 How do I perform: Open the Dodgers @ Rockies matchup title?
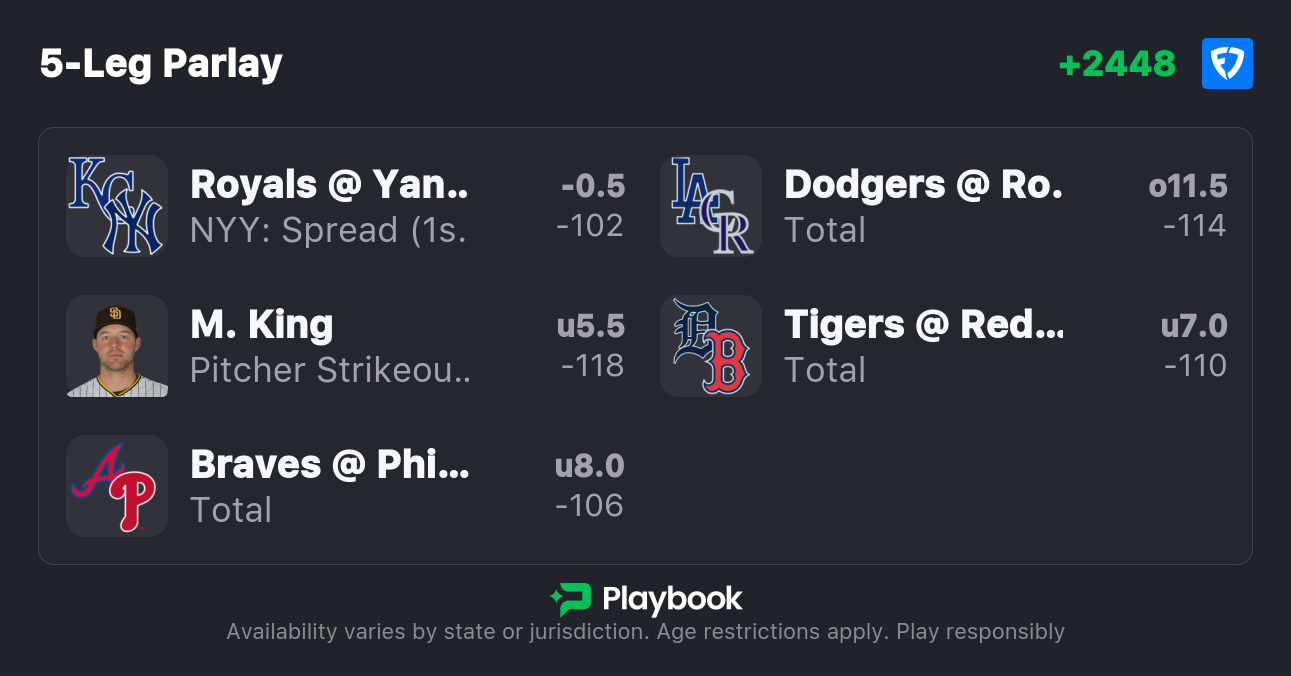(923, 185)
